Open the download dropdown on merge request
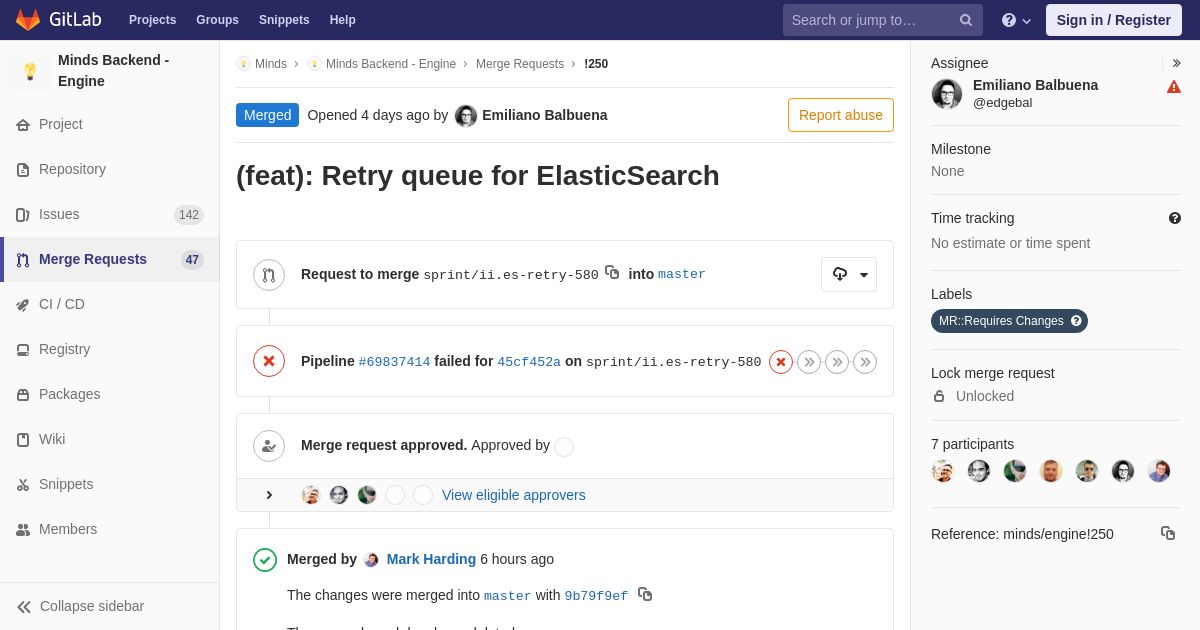This screenshot has height=630, width=1200. [849, 274]
